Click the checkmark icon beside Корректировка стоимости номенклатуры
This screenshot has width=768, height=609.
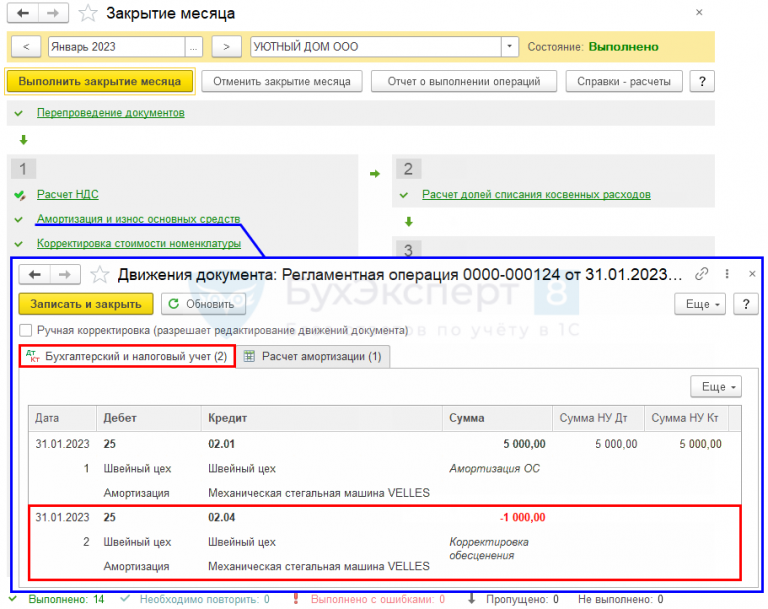click(x=19, y=244)
